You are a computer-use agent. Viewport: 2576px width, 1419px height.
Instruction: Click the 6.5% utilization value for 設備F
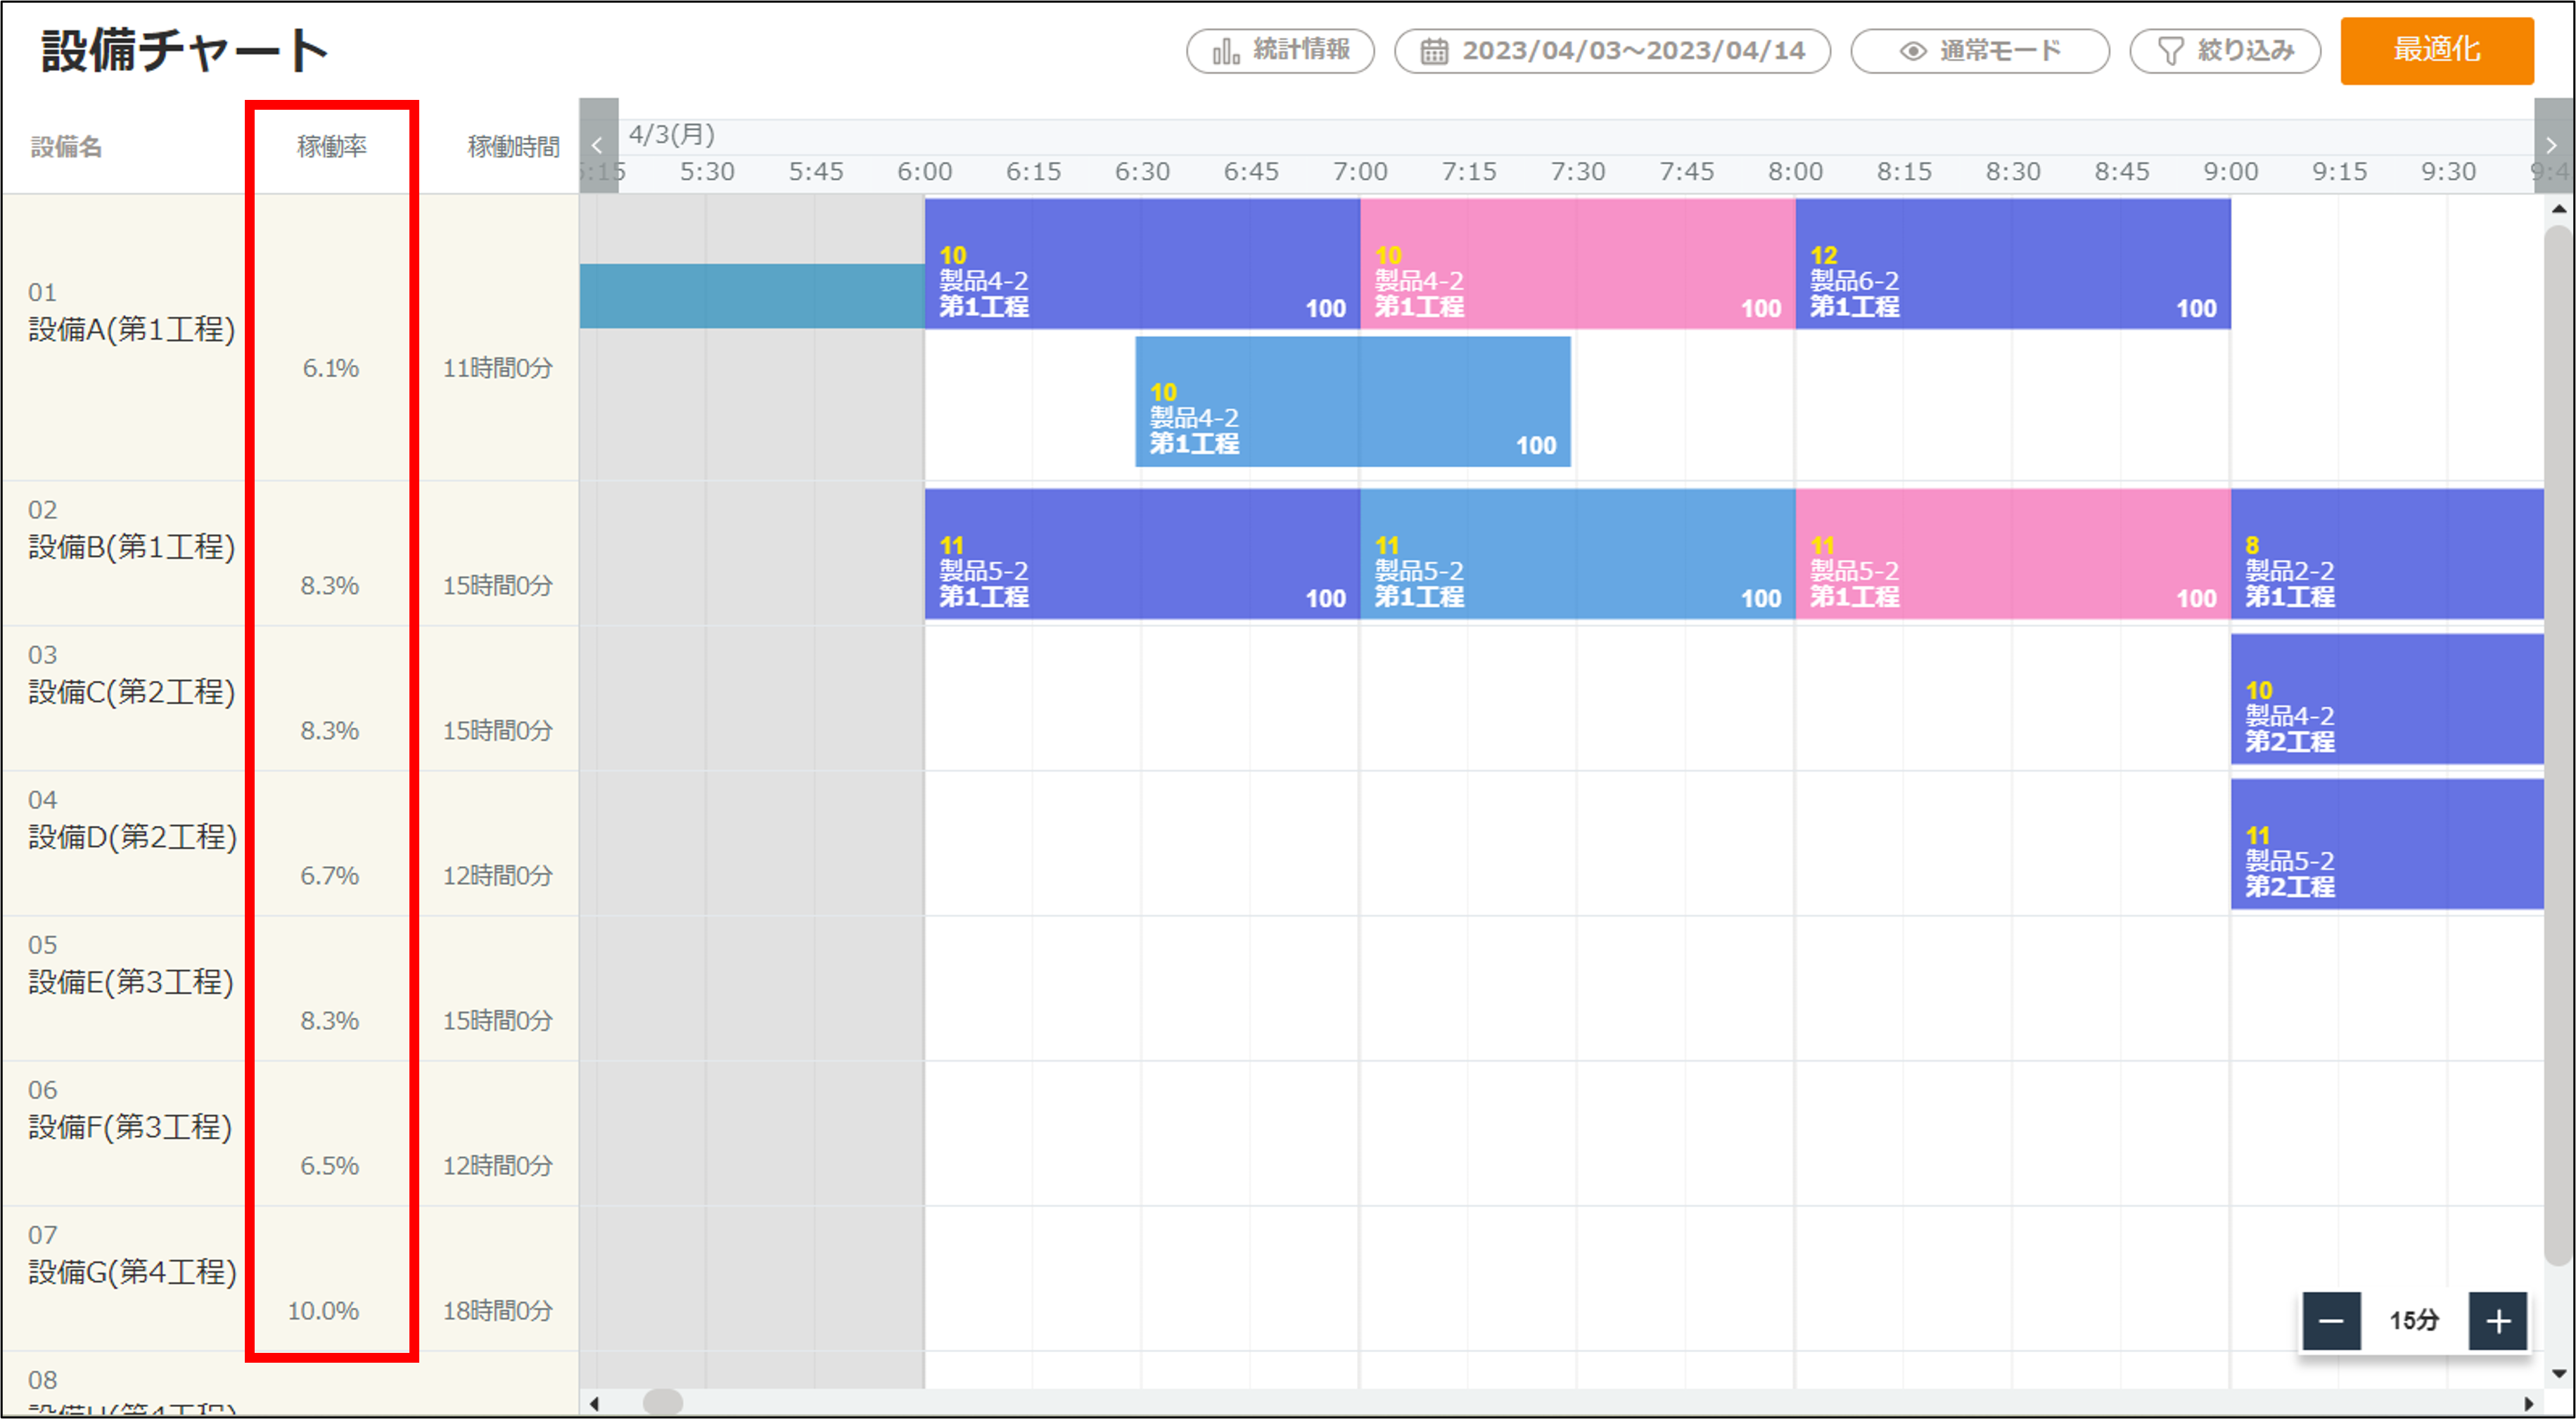click(x=329, y=1165)
